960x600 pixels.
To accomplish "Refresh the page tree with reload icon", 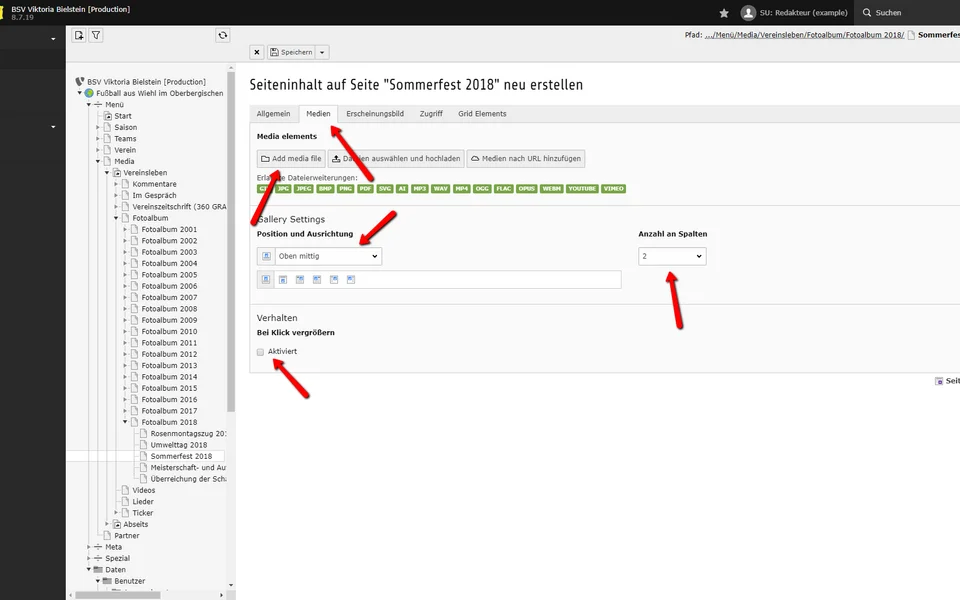I will pyautogui.click(x=222, y=35).
